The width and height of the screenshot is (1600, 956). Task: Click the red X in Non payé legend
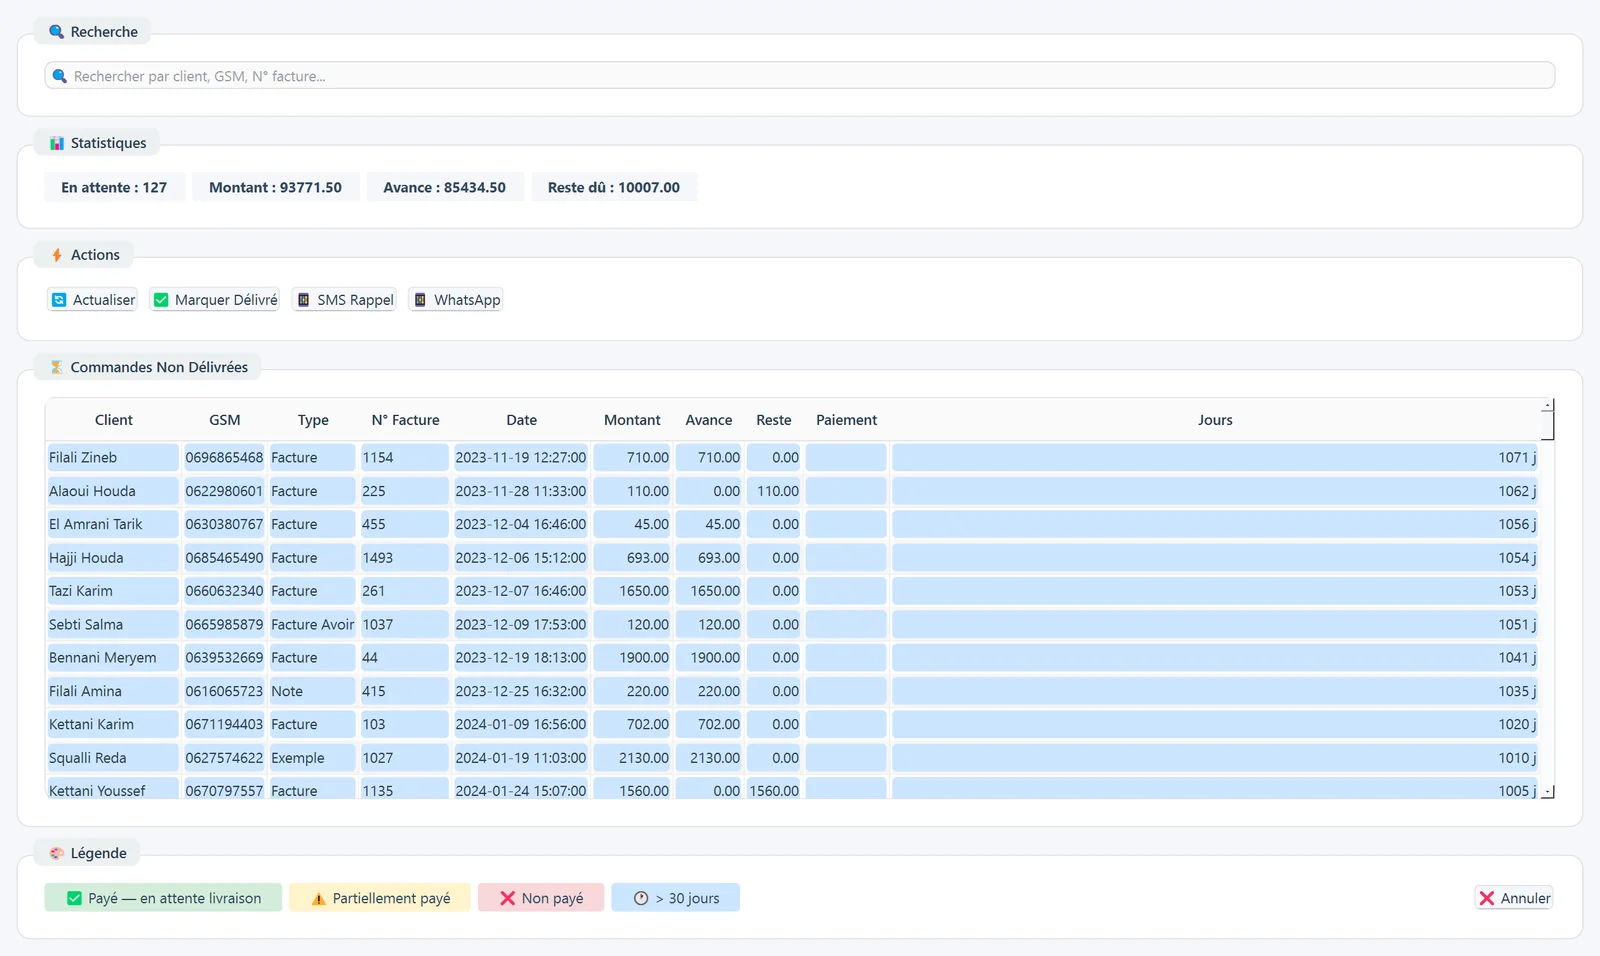(508, 898)
